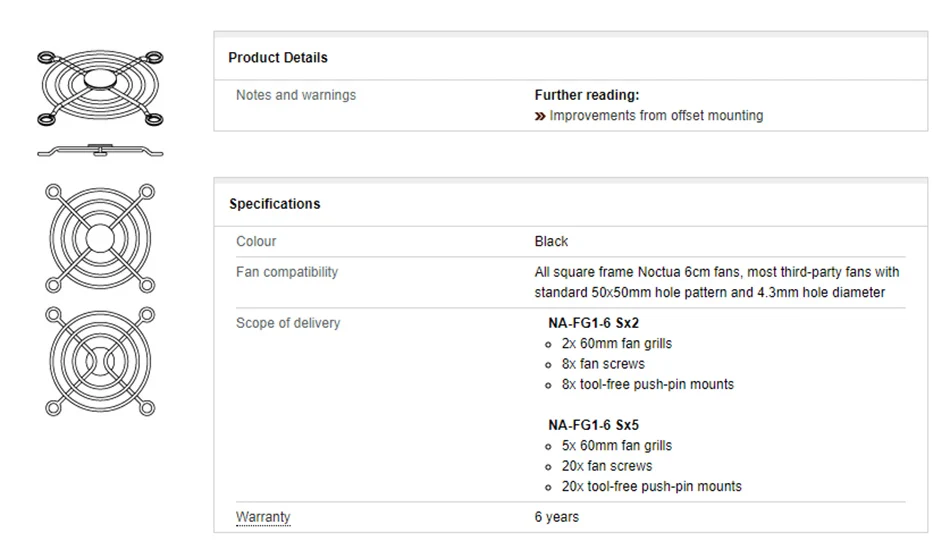Click the NA-FG1-6 Sx2 heading
The image size is (950, 558).
593,323
